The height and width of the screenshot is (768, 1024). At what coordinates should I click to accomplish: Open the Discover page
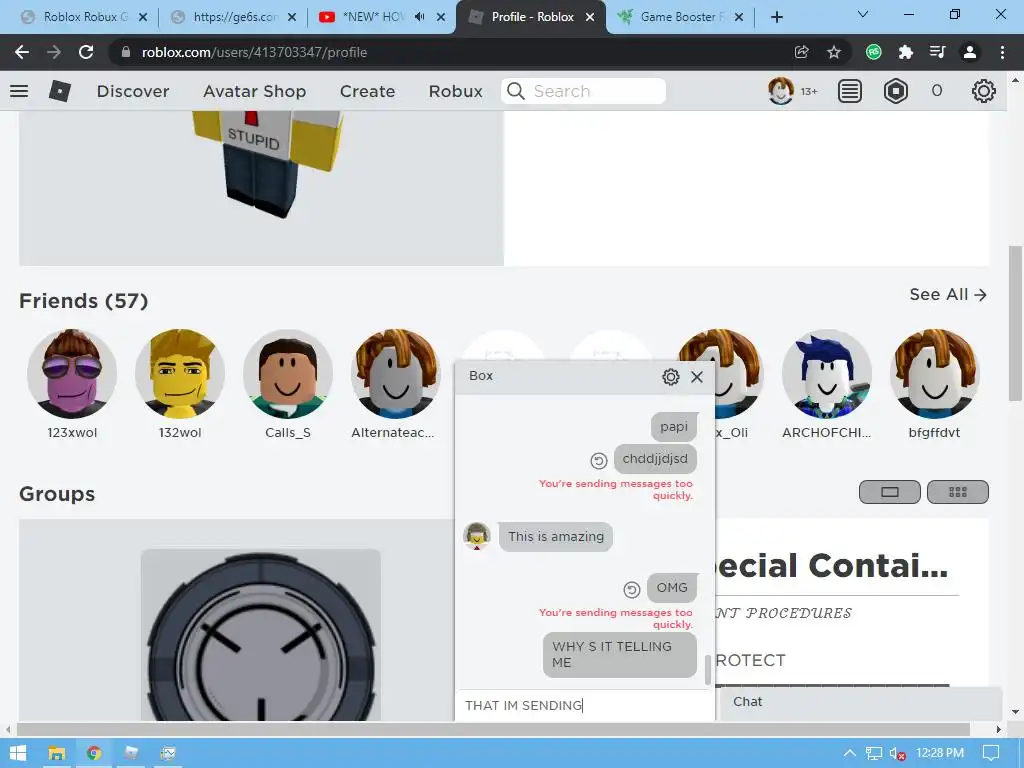[x=133, y=91]
